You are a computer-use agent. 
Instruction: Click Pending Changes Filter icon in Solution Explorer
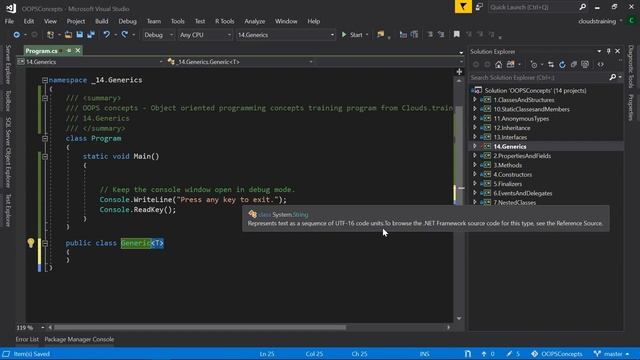(534, 64)
